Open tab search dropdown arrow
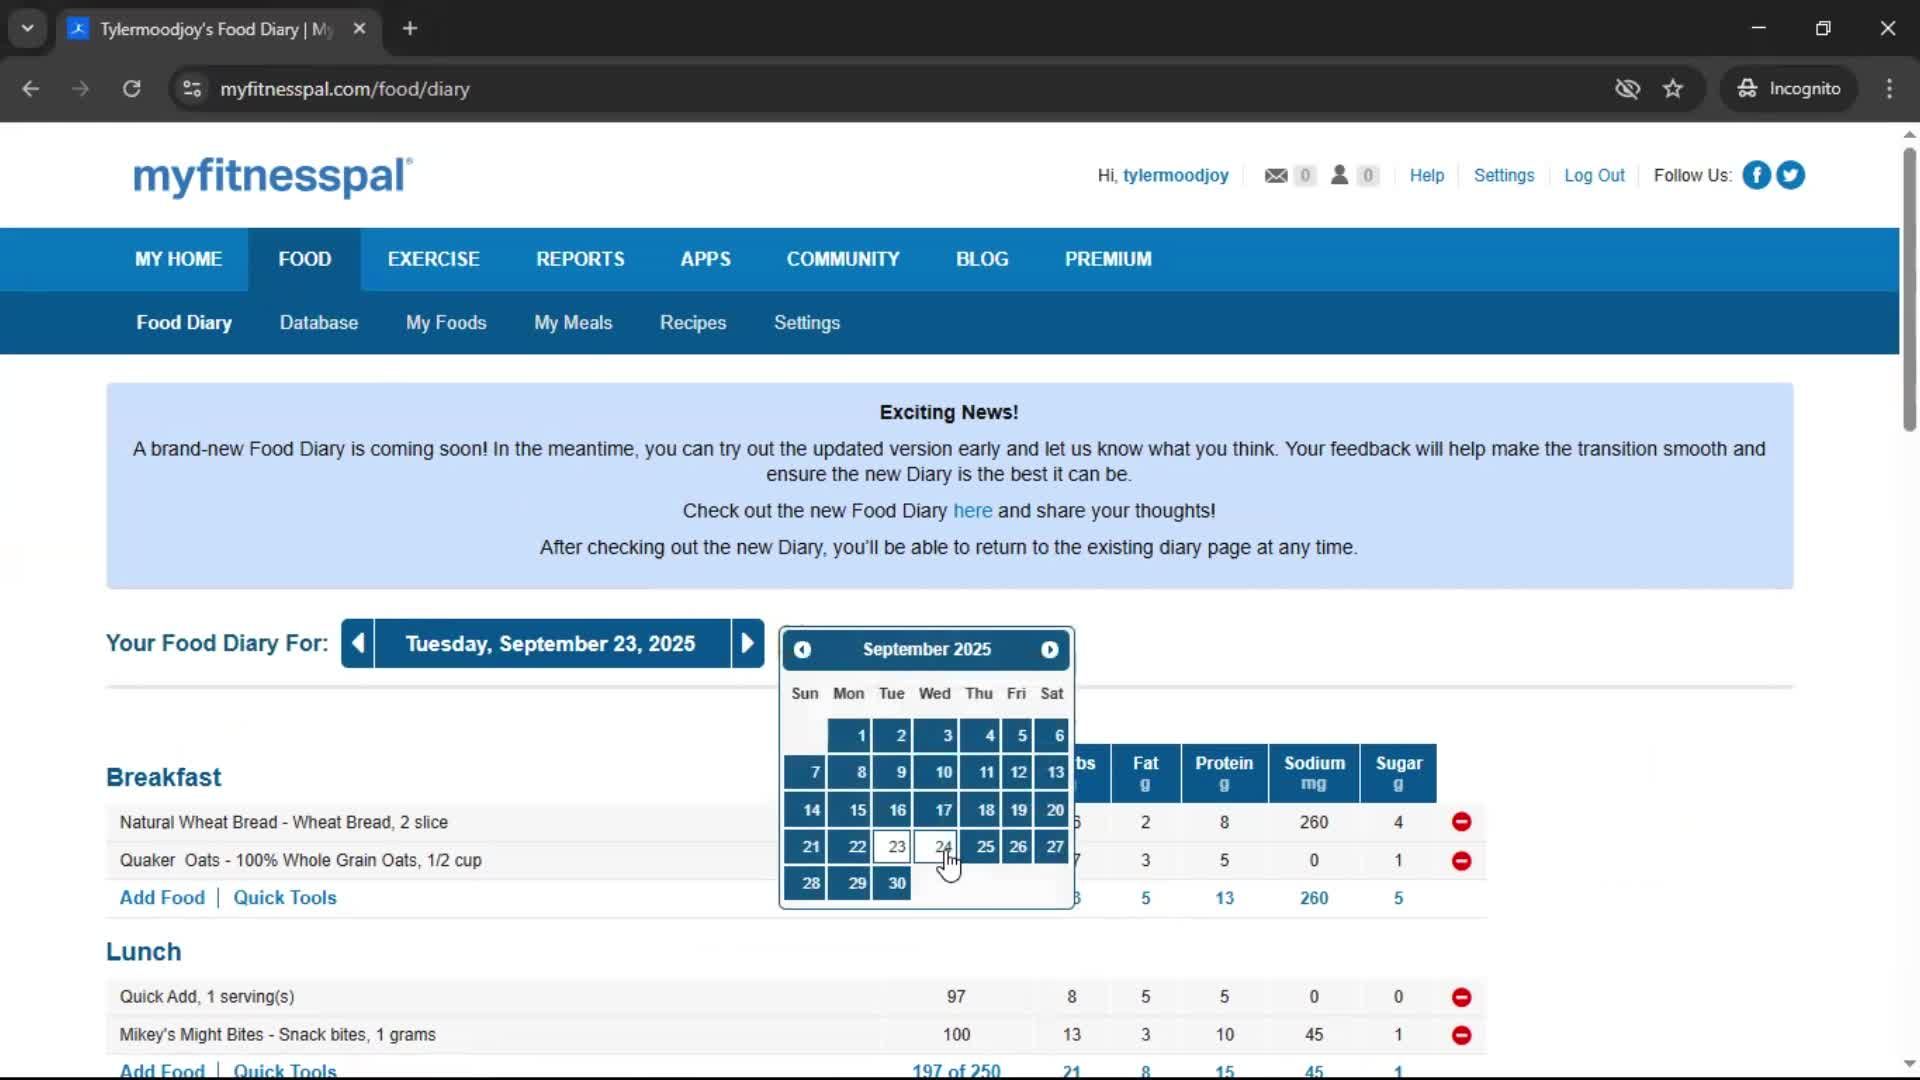The height and width of the screenshot is (1080, 1920). (28, 29)
